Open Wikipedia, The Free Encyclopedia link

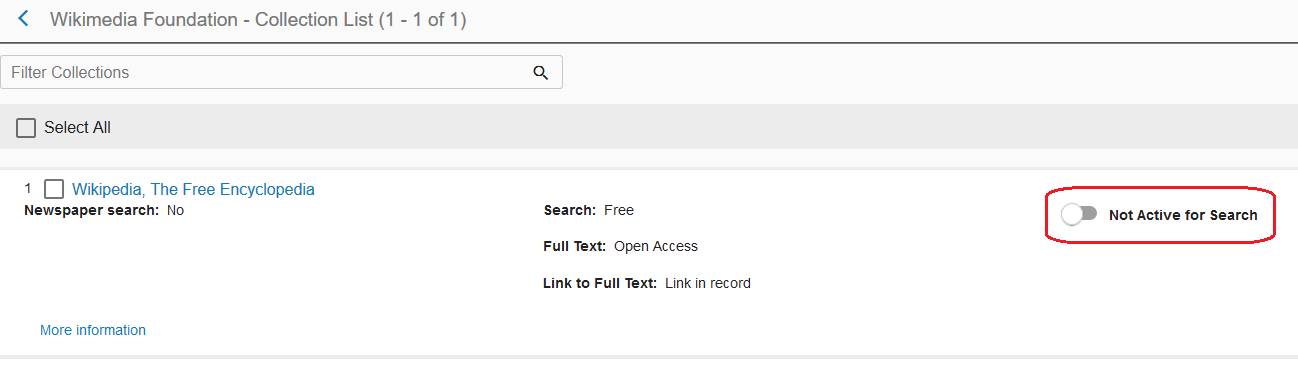193,189
